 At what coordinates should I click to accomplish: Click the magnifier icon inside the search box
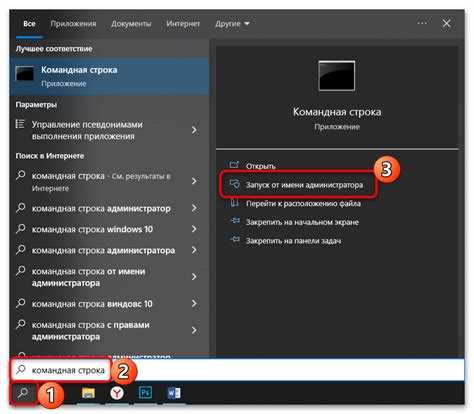pyautogui.click(x=21, y=369)
